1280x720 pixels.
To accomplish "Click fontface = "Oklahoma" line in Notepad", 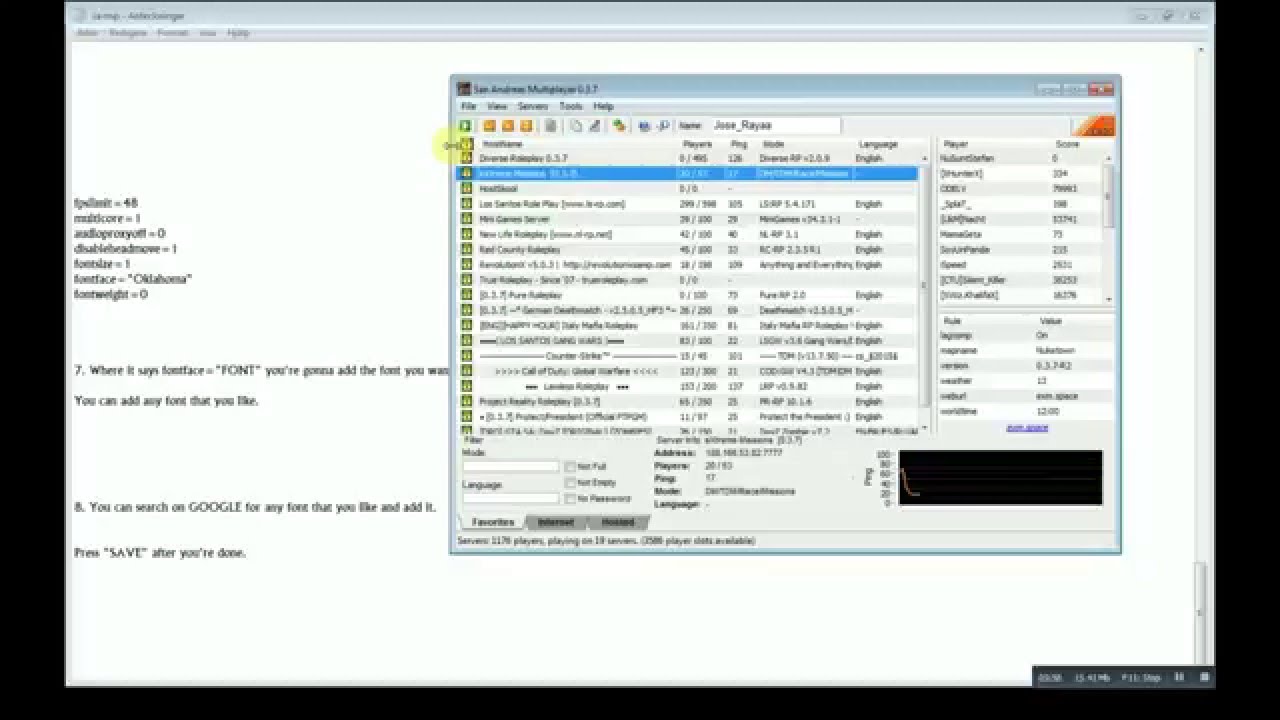I will (x=133, y=279).
